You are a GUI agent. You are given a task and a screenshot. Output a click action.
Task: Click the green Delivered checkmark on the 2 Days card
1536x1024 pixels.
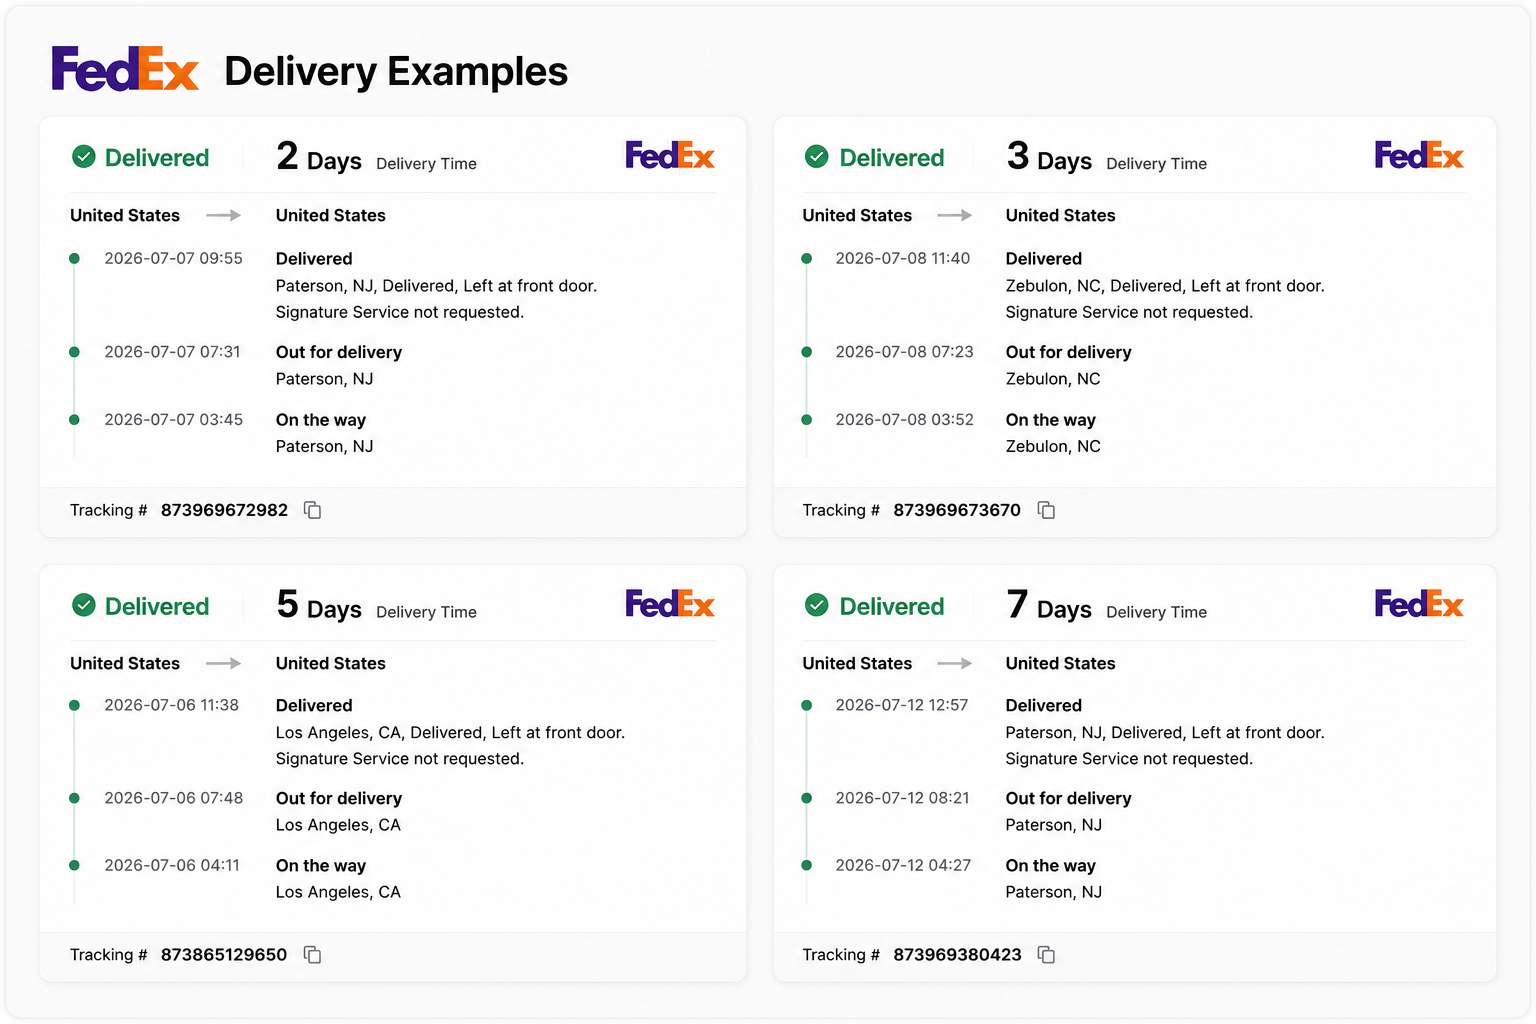(84, 157)
